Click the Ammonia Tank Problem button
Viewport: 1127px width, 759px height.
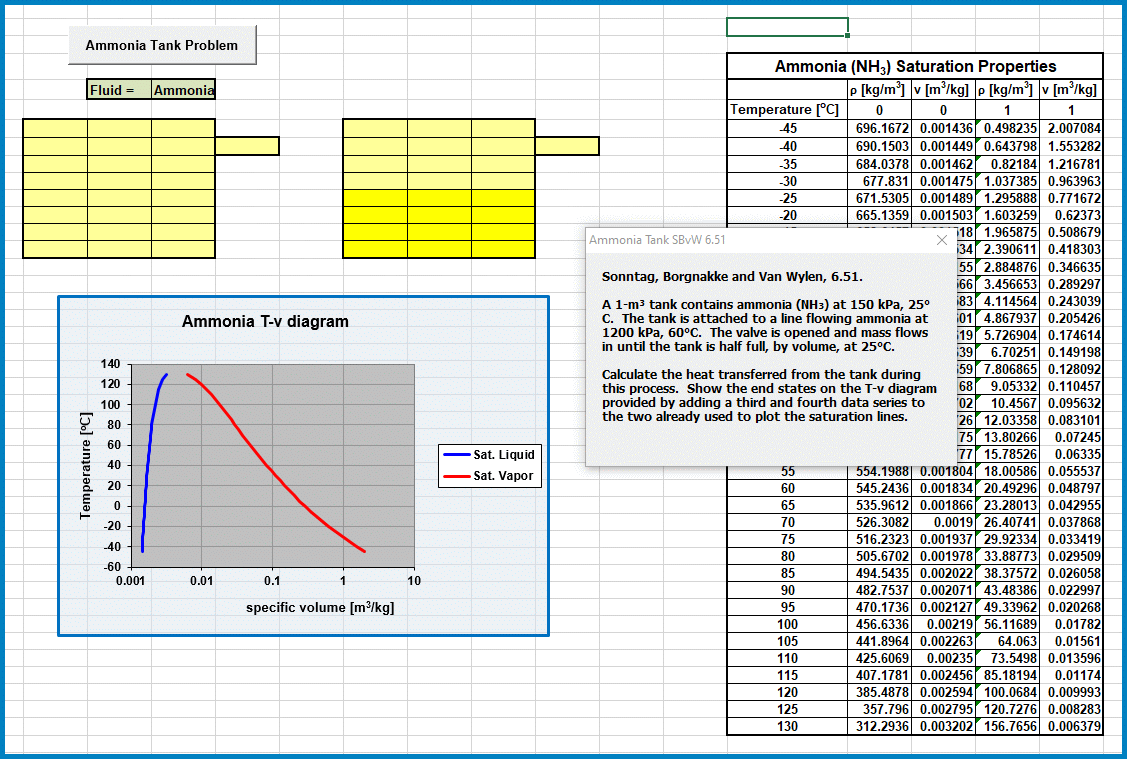coord(162,45)
